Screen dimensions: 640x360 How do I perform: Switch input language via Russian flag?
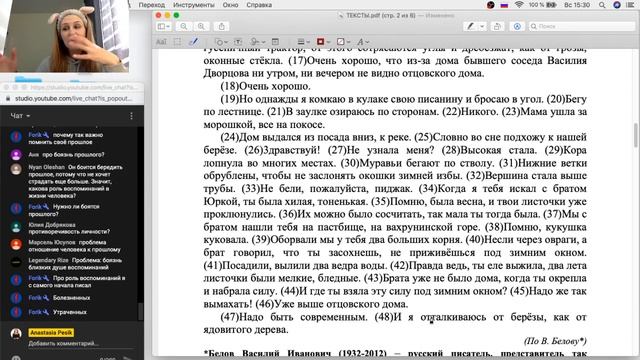click(504, 5)
